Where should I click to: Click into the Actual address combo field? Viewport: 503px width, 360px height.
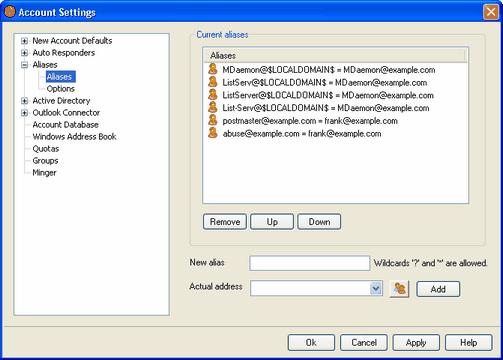pyautogui.click(x=310, y=288)
